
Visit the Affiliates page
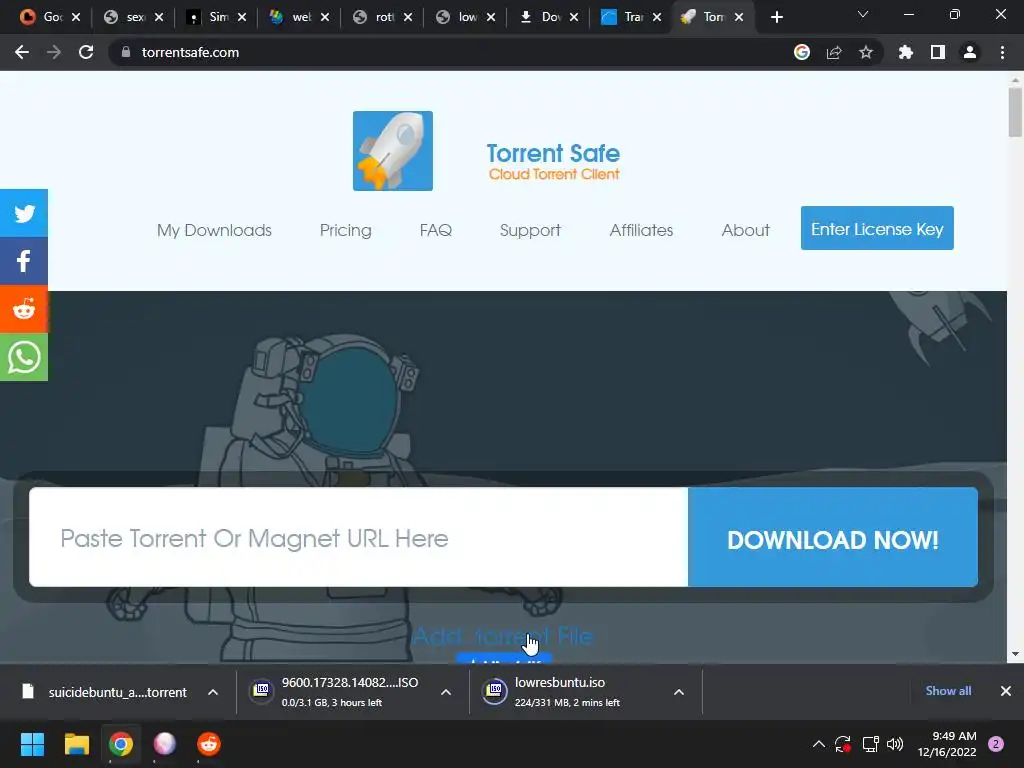tap(641, 230)
